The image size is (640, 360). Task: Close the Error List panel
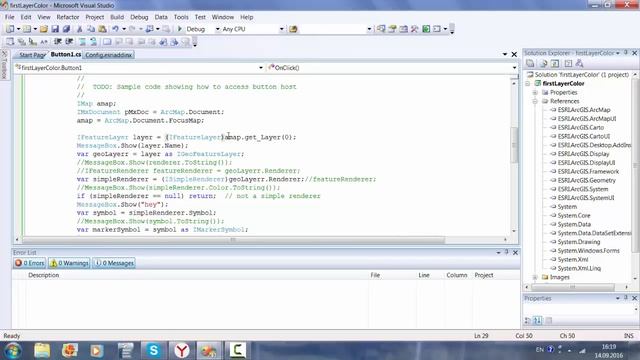click(516, 253)
